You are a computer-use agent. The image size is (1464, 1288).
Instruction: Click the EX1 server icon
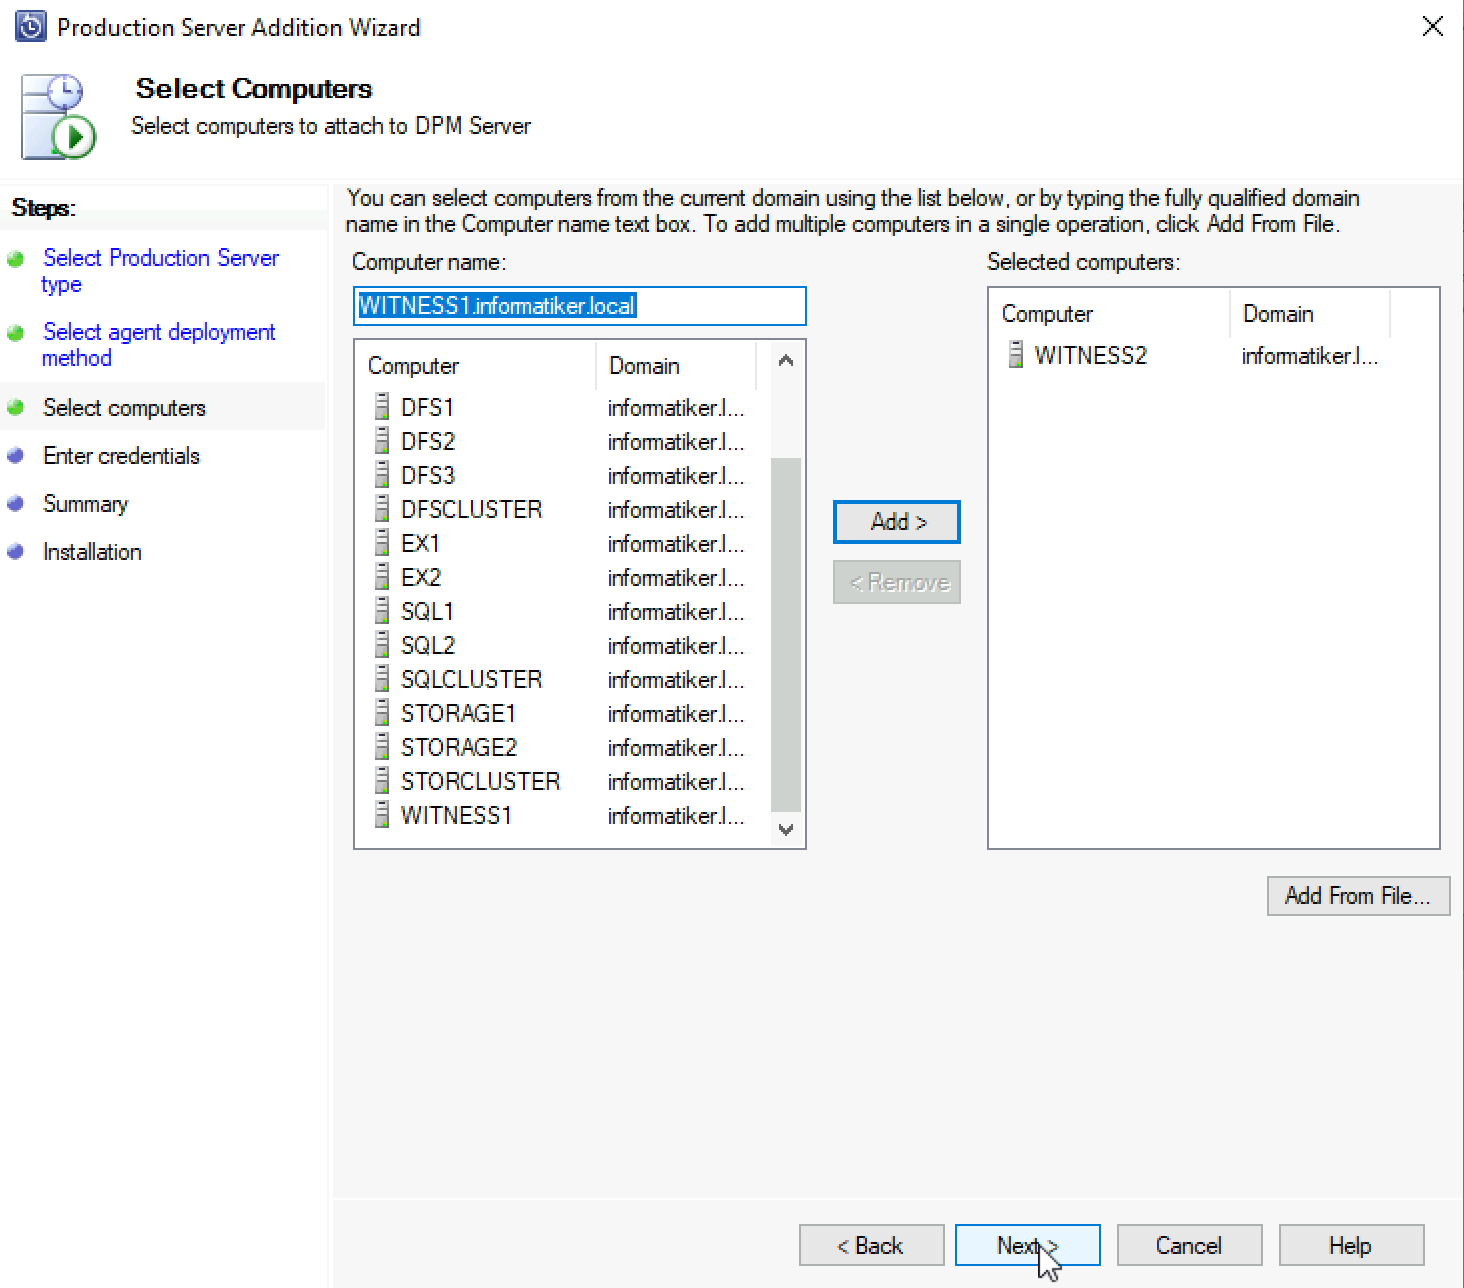[x=381, y=543]
